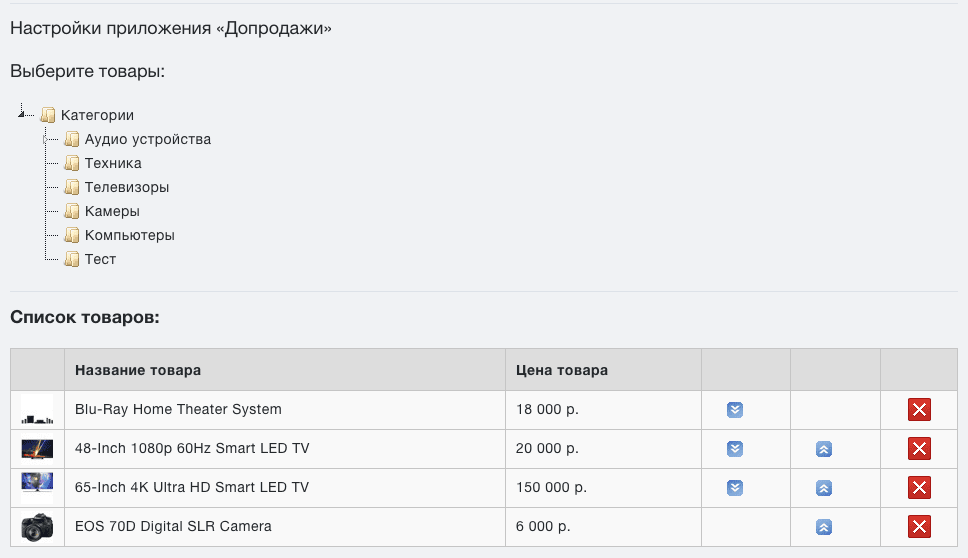
Task: Remove EOS 70D Digital SLR Camera row
Action: click(x=919, y=527)
